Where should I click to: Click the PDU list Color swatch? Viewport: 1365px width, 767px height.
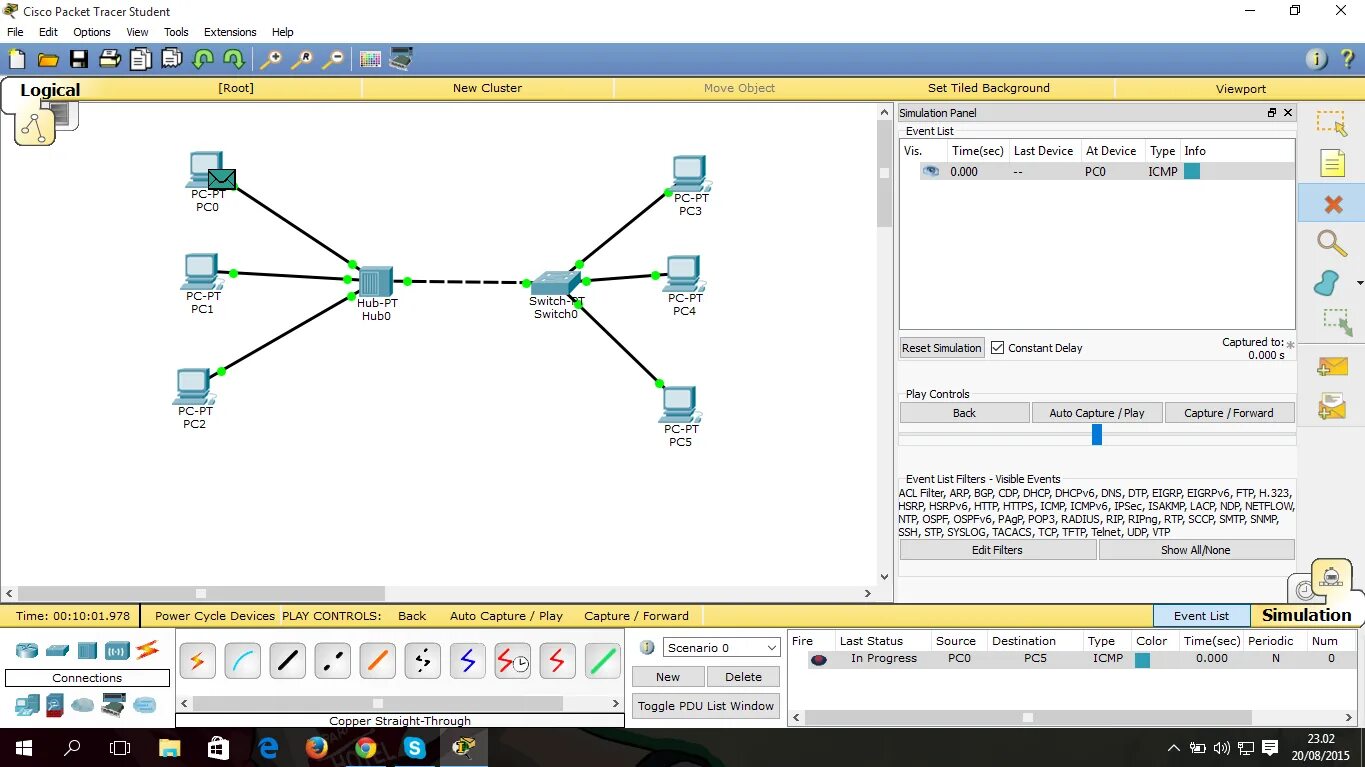tap(1142, 659)
